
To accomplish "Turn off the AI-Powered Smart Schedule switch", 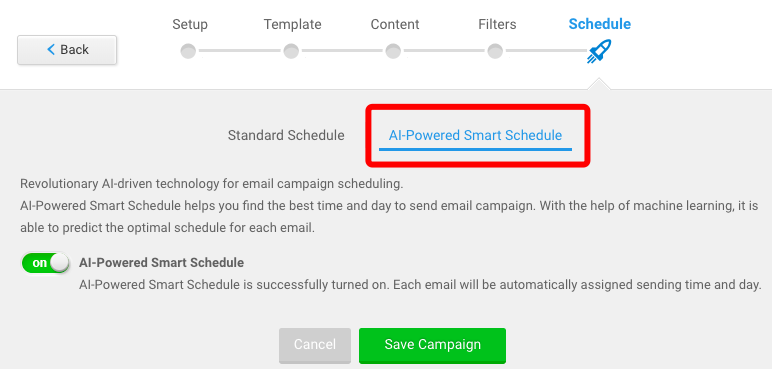I will (x=45, y=263).
